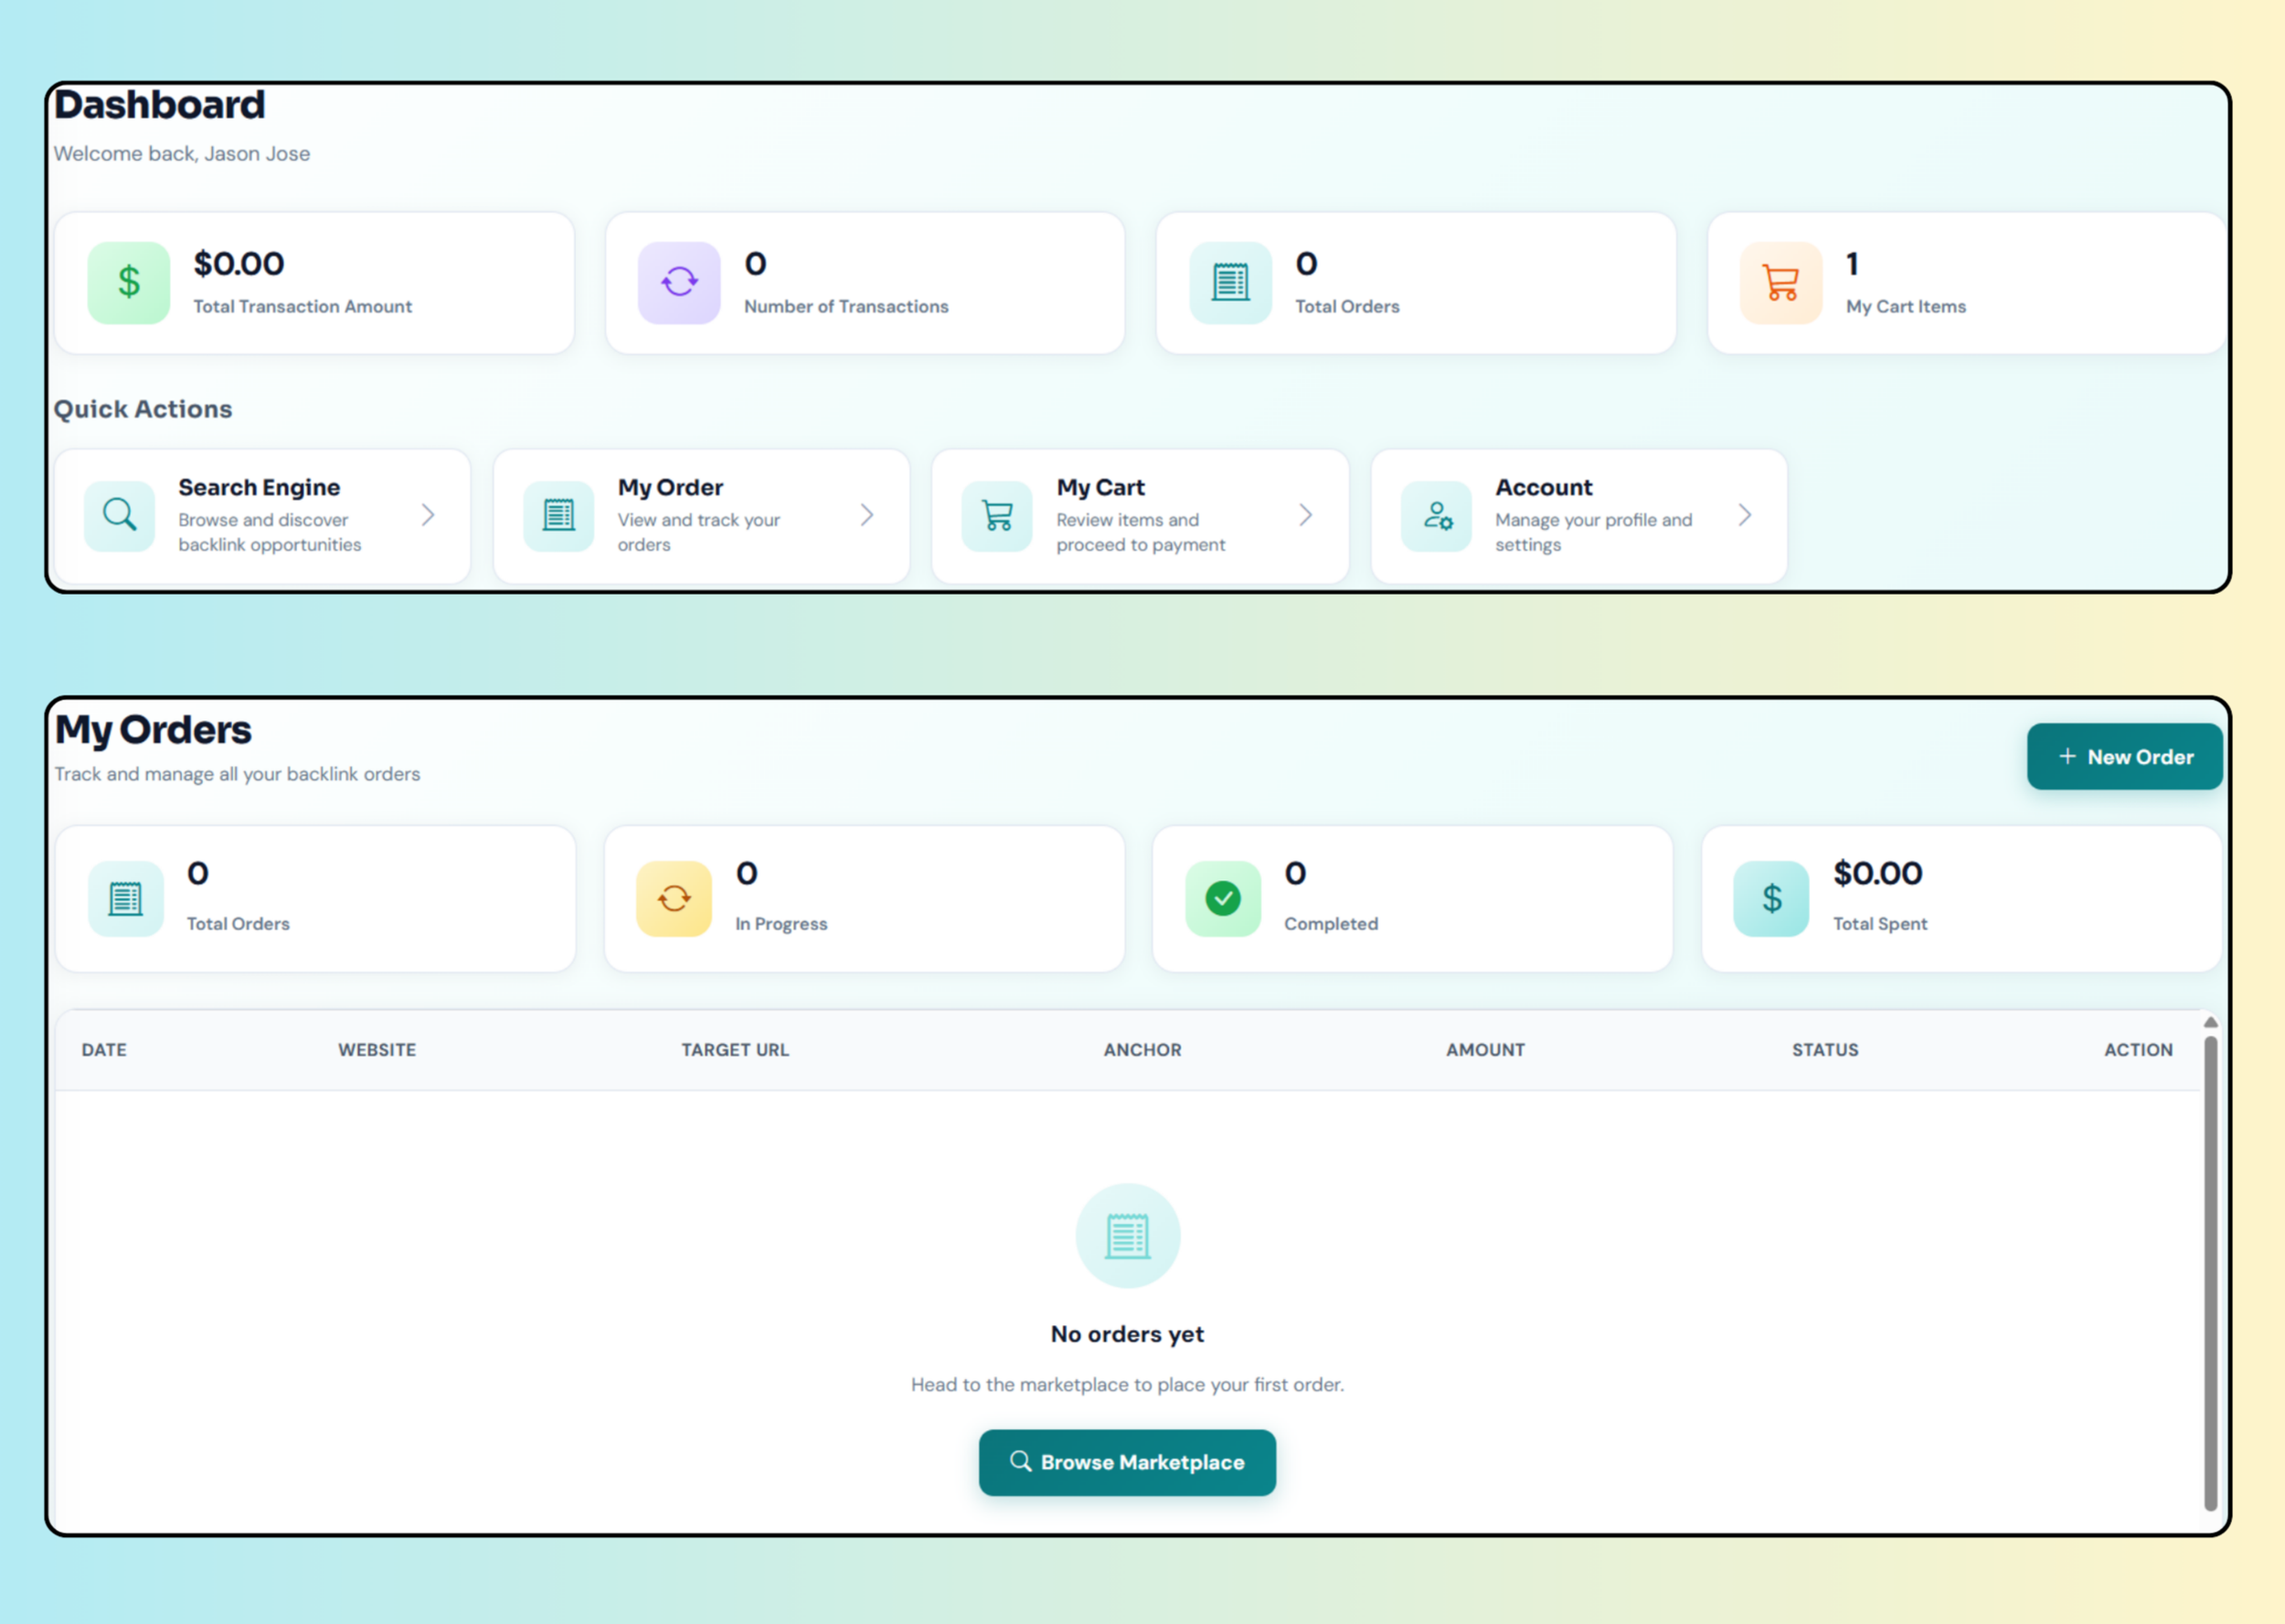Click the magnifier icon in Search Engine card
2285x1624 pixels.
pyautogui.click(x=120, y=516)
